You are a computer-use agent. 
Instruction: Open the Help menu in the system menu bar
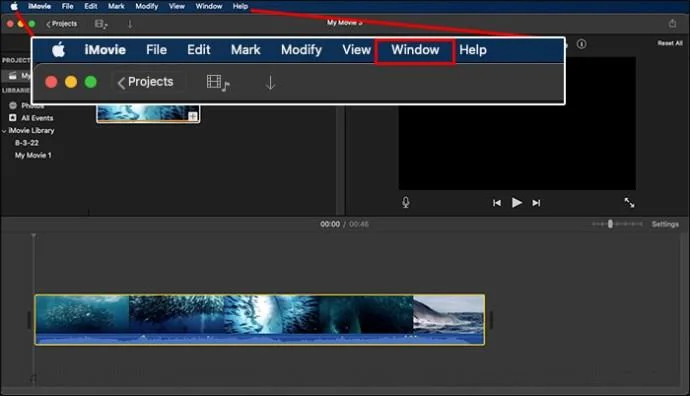tap(240, 6)
